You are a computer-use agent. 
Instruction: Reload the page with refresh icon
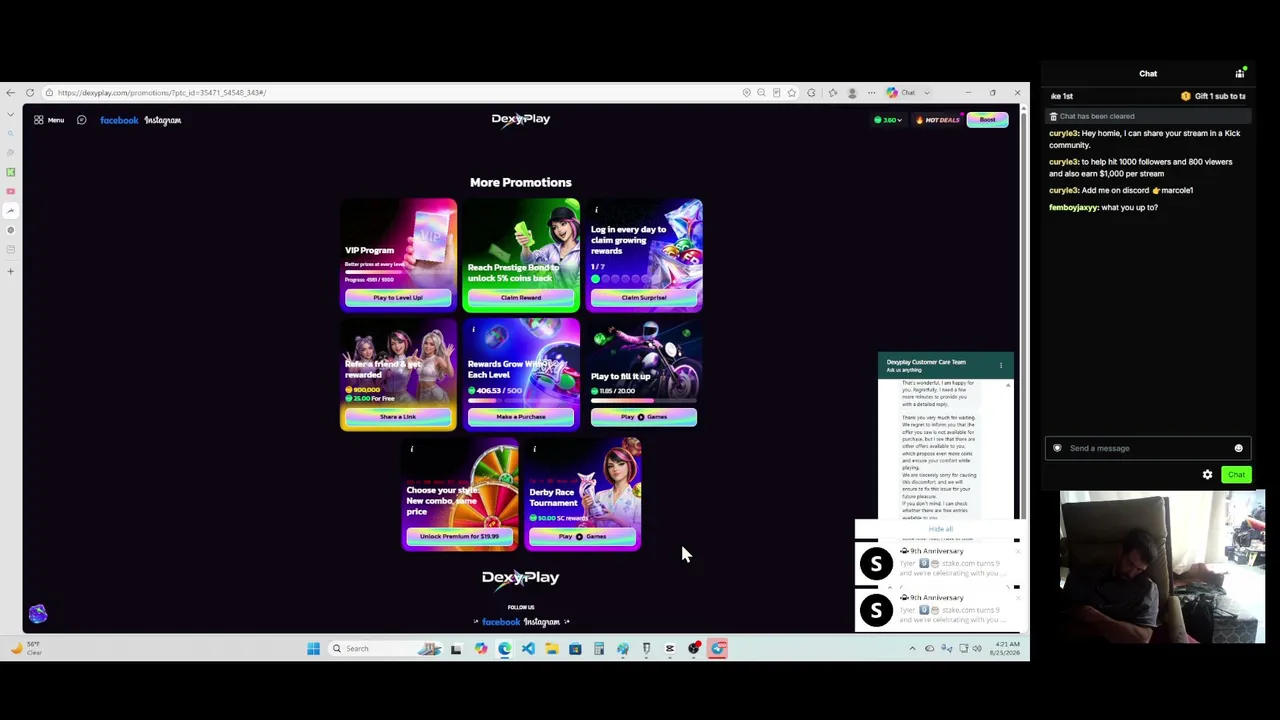30,93
